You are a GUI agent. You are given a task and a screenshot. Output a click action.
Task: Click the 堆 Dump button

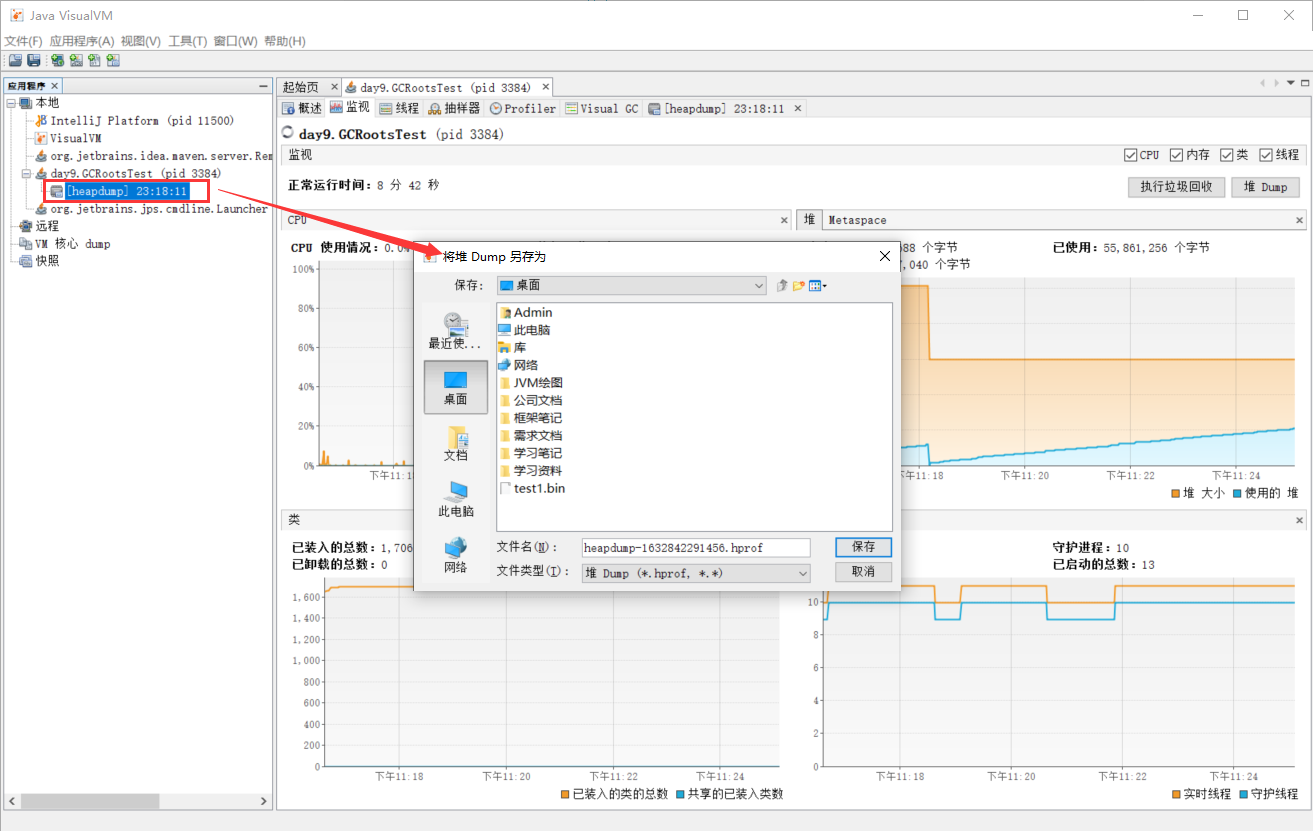click(x=1266, y=187)
